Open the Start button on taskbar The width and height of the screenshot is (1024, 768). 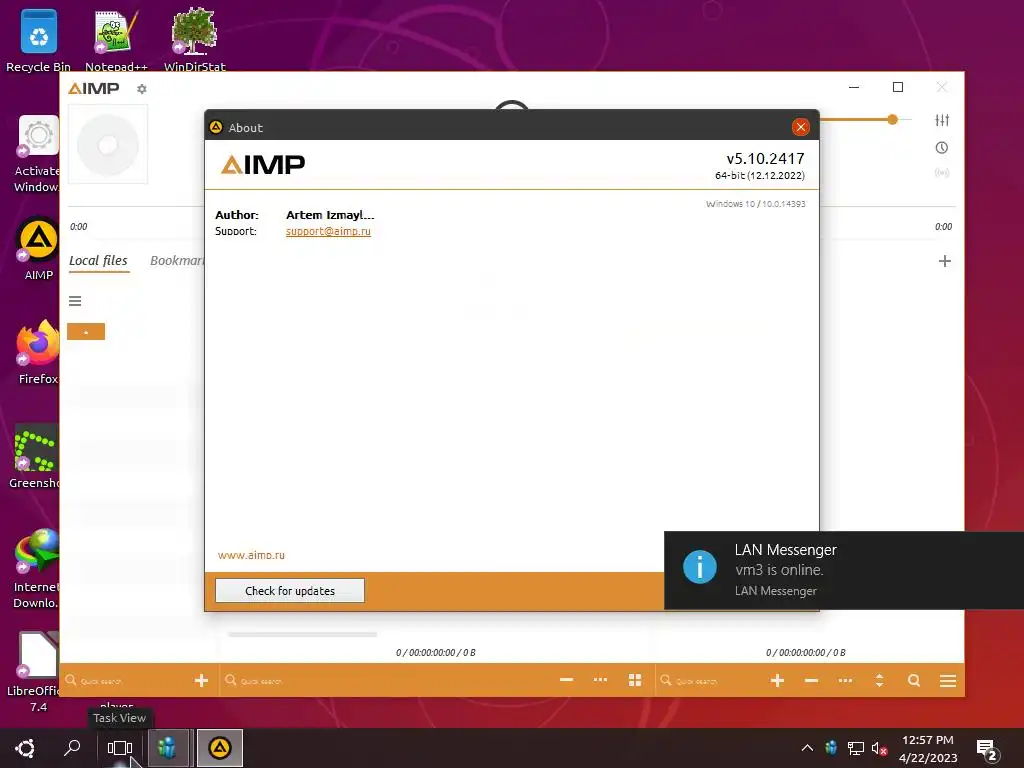pyautogui.click(x=25, y=748)
